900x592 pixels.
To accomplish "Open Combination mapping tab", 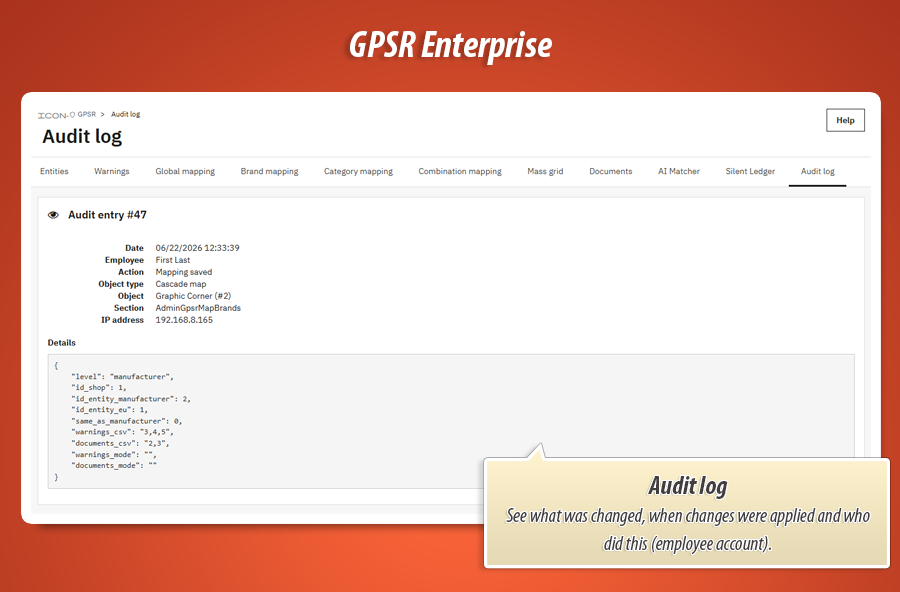I will tap(460, 171).
